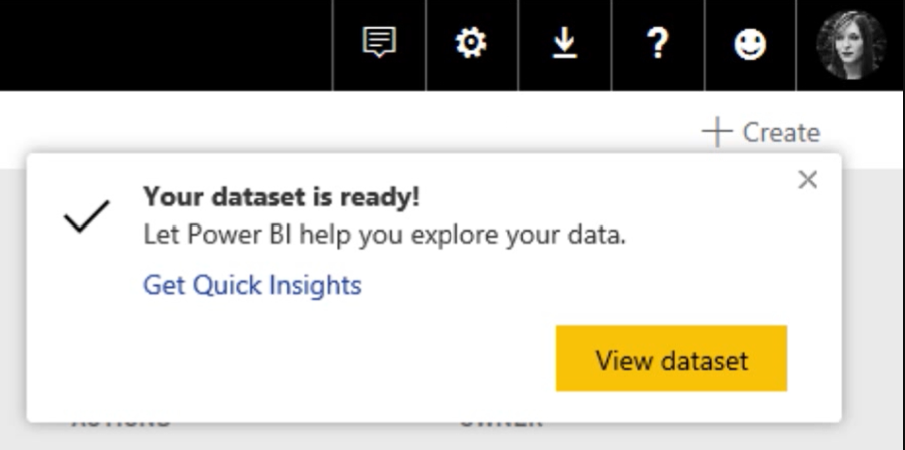The image size is (905, 450).
Task: Click the yellow View dataset button
Action: click(671, 358)
